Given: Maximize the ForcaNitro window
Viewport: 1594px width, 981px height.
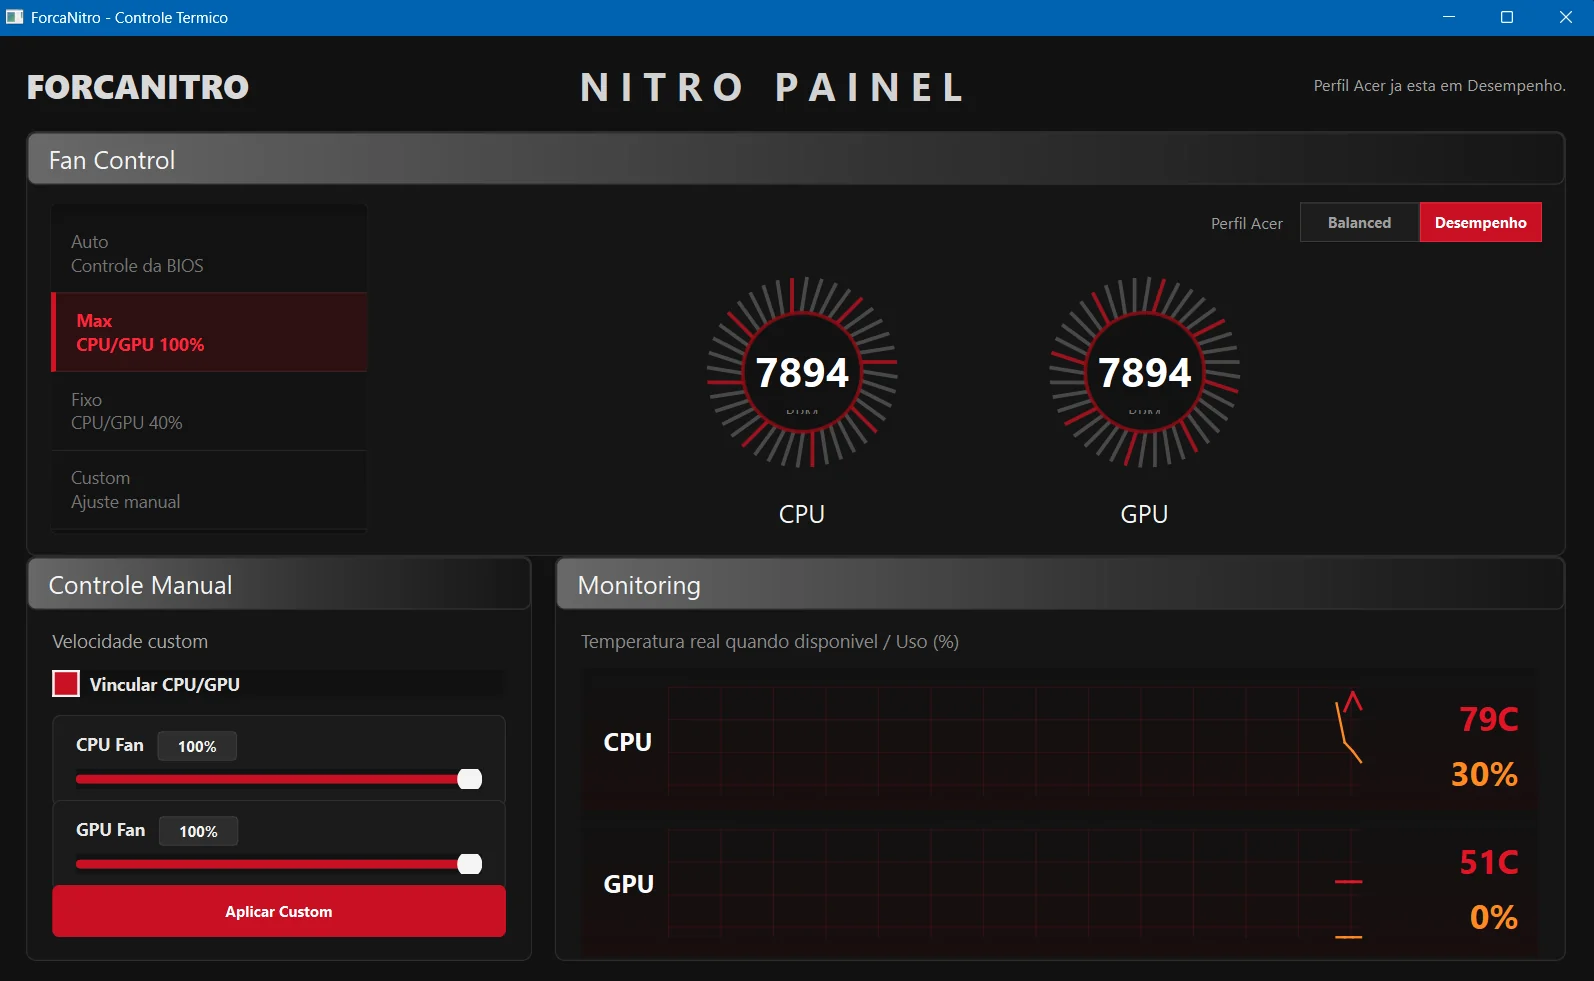Looking at the screenshot, I should [x=1507, y=17].
